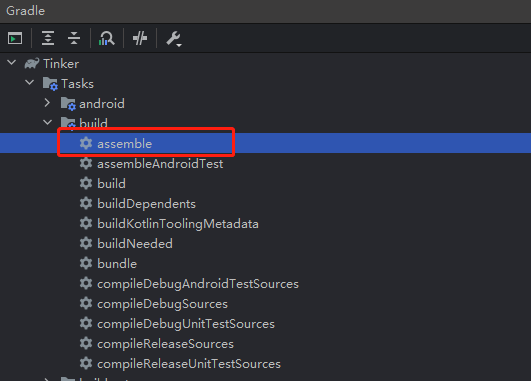Screen dimensions: 531x381
Task: Click the android folder icon
Action: point(68,104)
